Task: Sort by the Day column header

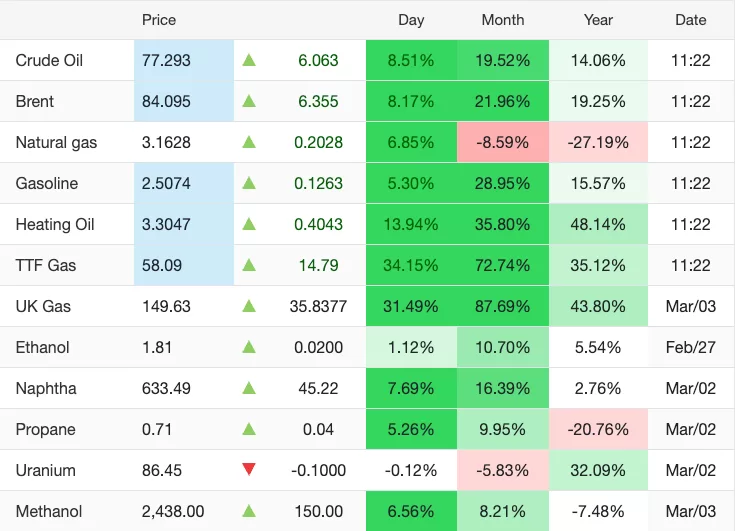Action: tap(411, 20)
